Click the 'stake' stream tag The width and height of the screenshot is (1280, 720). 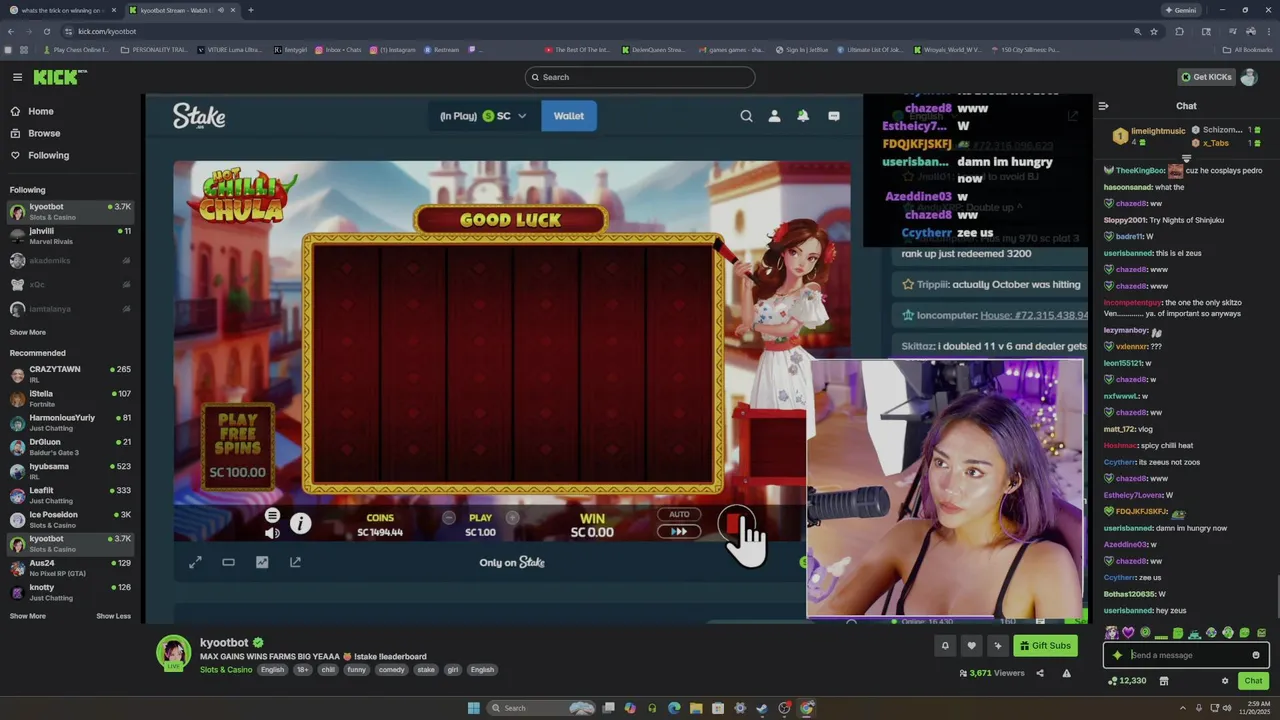click(426, 670)
